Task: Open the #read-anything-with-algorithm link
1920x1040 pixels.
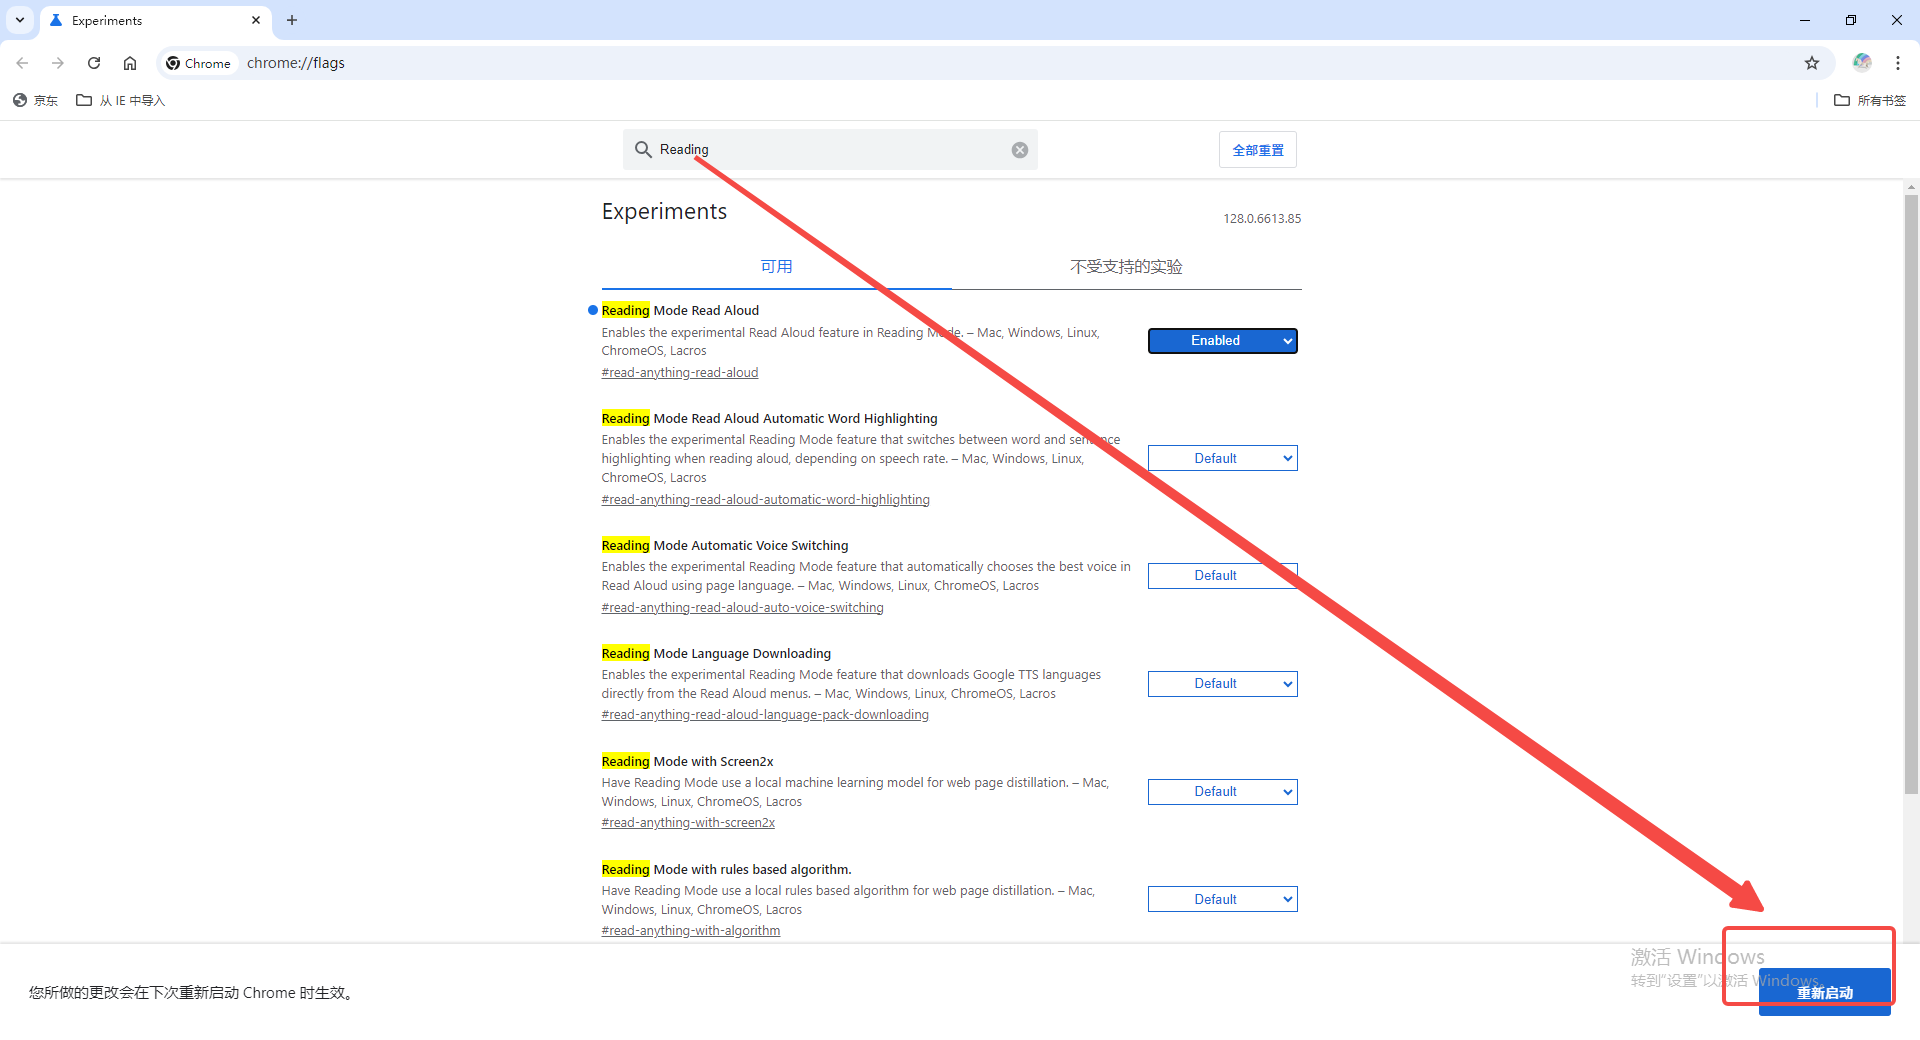Action: tap(691, 930)
